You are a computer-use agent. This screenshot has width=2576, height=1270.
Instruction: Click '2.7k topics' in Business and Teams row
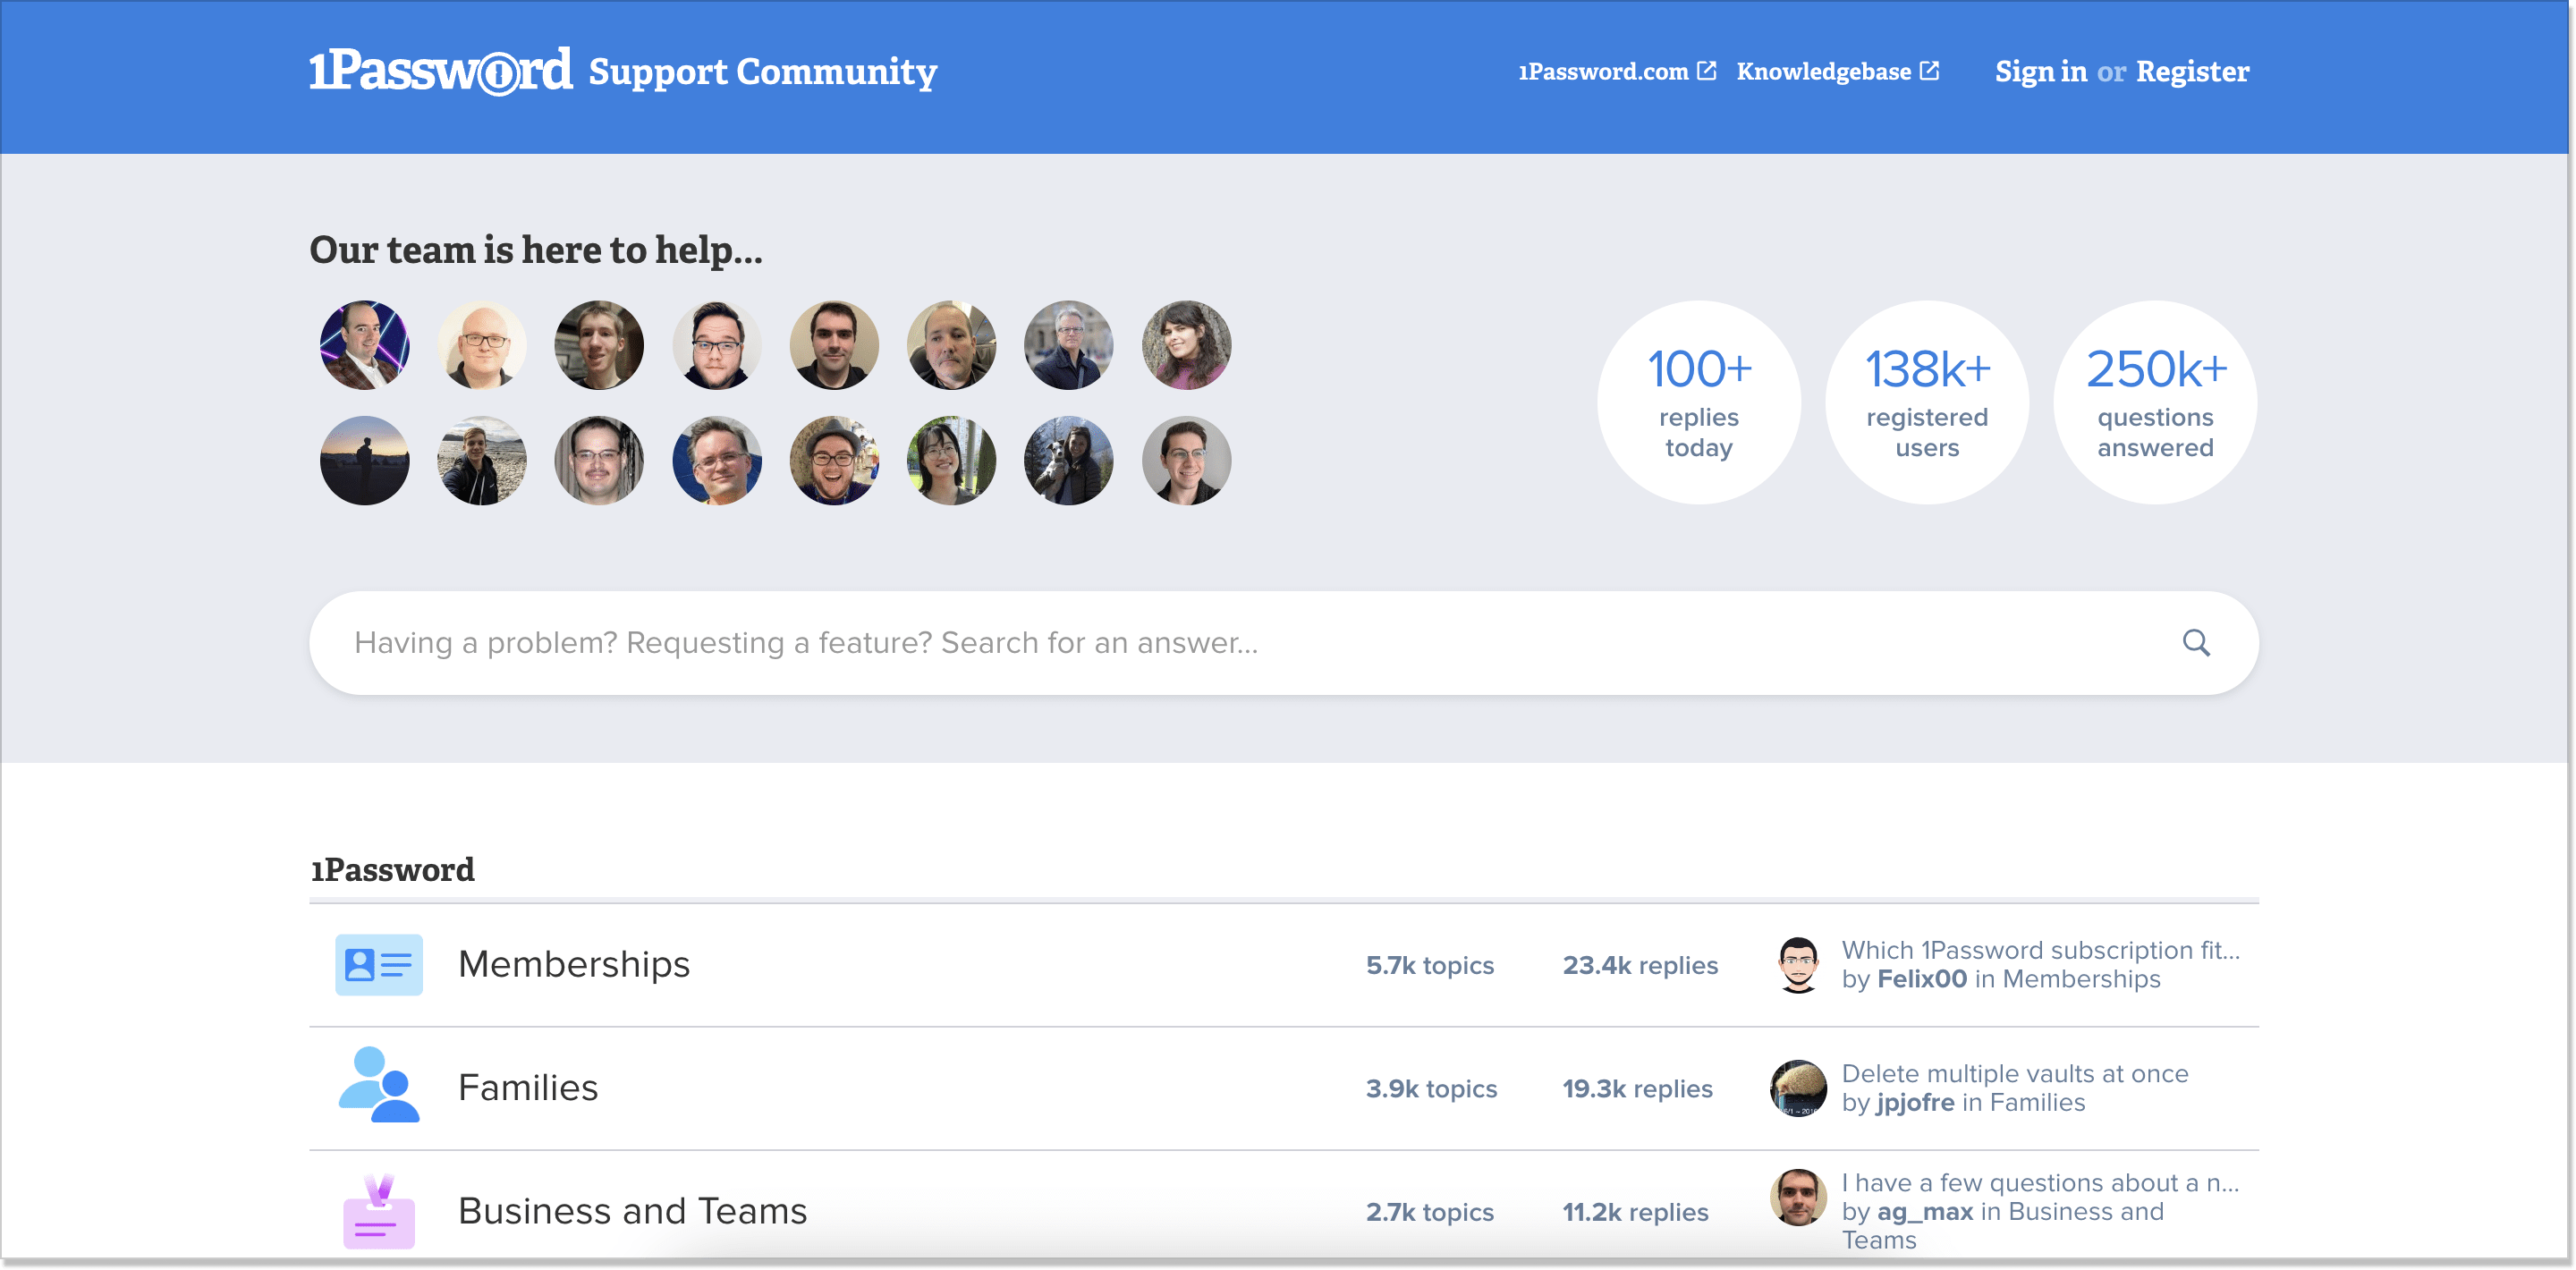point(1429,1212)
